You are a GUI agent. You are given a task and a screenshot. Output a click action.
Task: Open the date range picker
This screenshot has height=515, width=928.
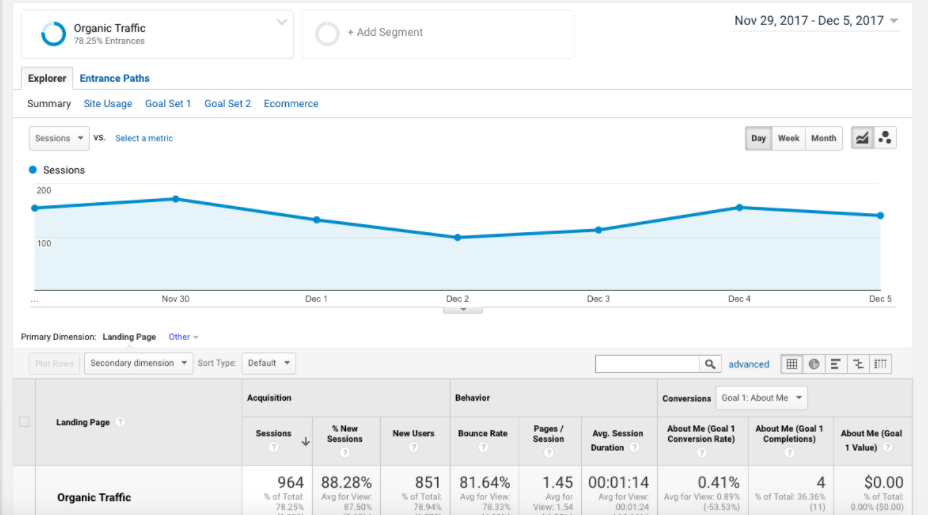pos(816,21)
